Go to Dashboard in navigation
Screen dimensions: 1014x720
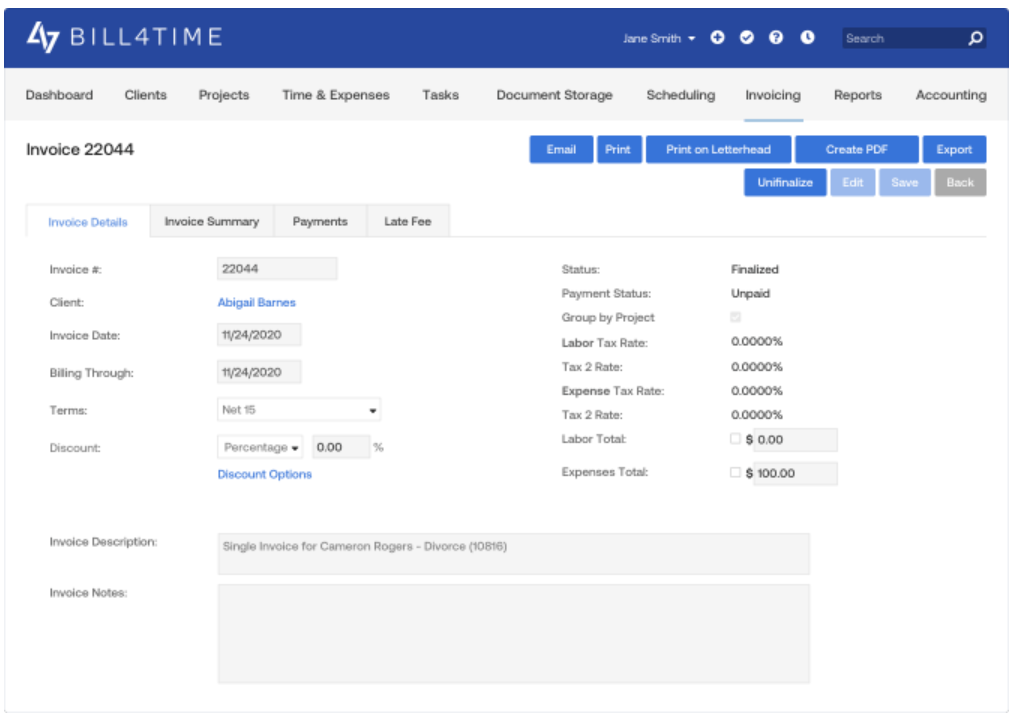tap(59, 95)
